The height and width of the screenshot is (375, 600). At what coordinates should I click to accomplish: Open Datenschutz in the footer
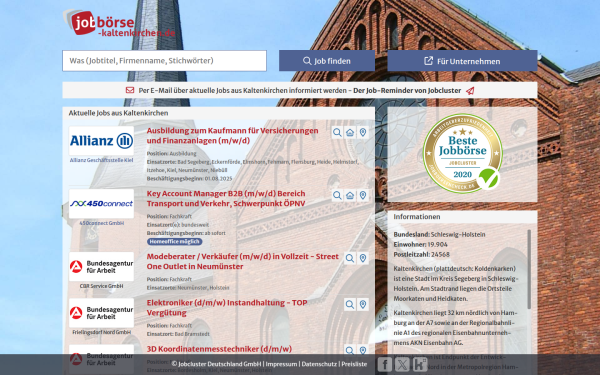pos(319,364)
